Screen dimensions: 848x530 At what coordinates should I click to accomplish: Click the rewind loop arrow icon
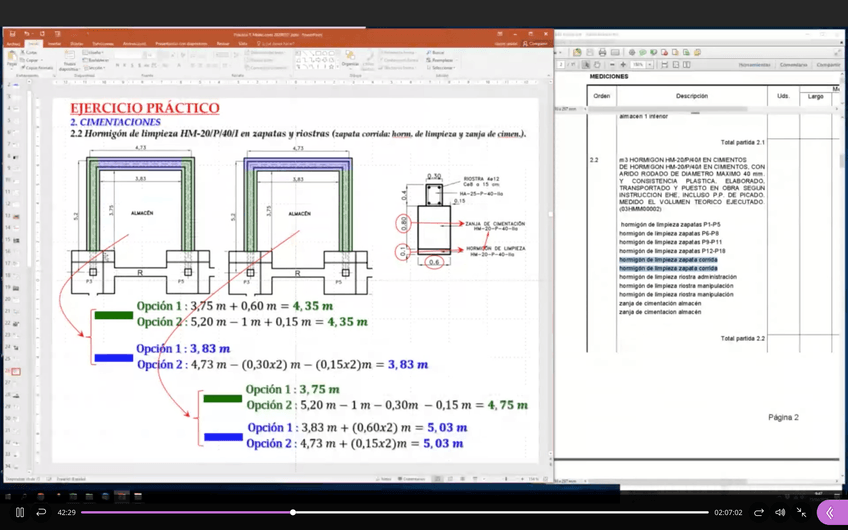(41, 512)
